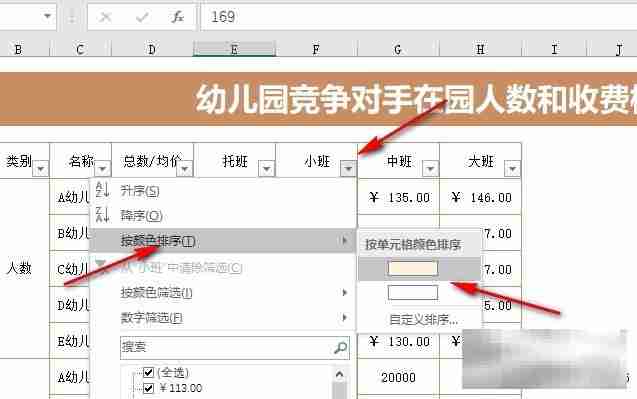Screen dimensions: 637x399
Task: Select cell ¥130.00 in 中班 column
Action: (x=399, y=342)
